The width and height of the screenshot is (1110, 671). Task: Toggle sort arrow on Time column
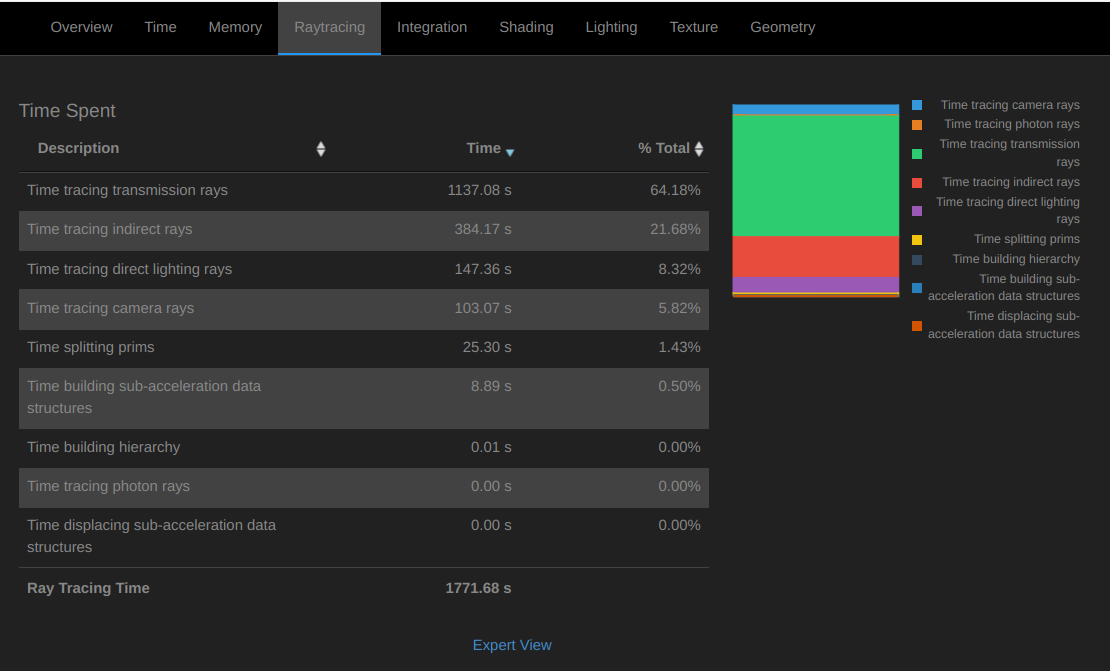pyautogui.click(x=510, y=152)
